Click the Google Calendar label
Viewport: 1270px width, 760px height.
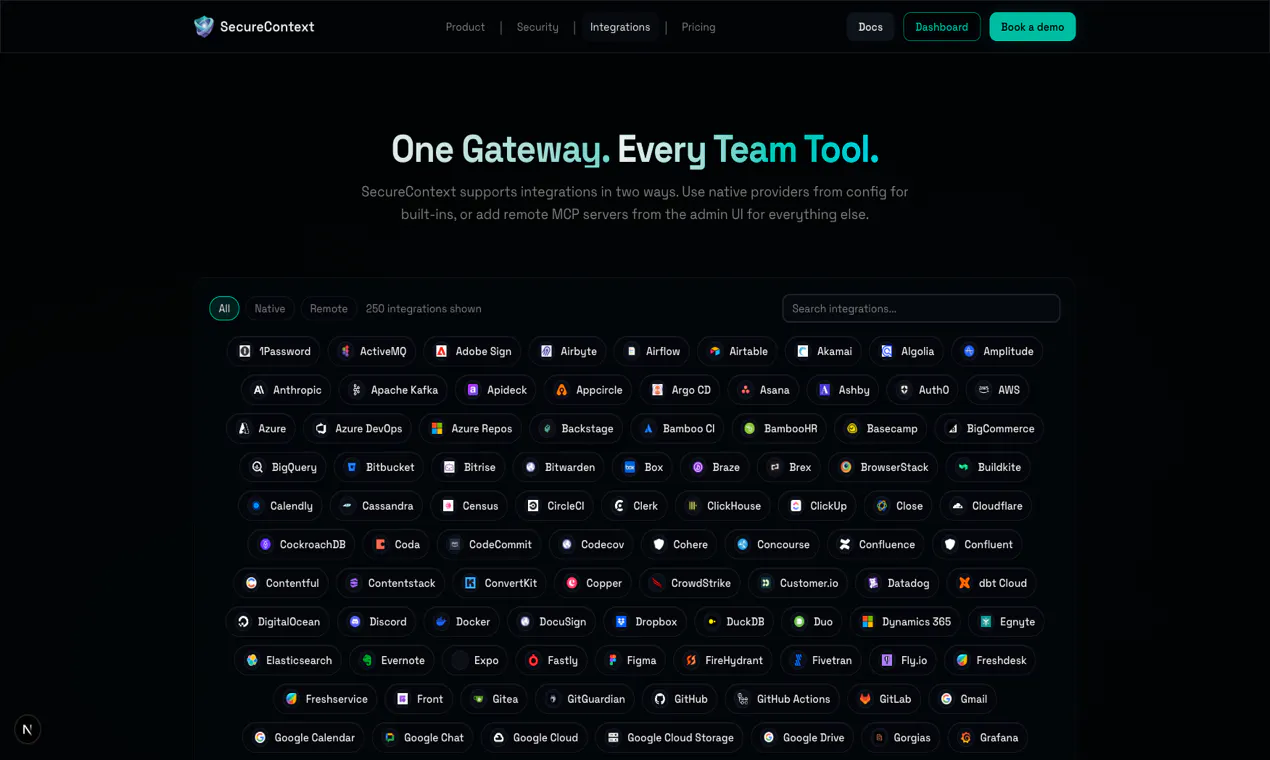click(315, 738)
